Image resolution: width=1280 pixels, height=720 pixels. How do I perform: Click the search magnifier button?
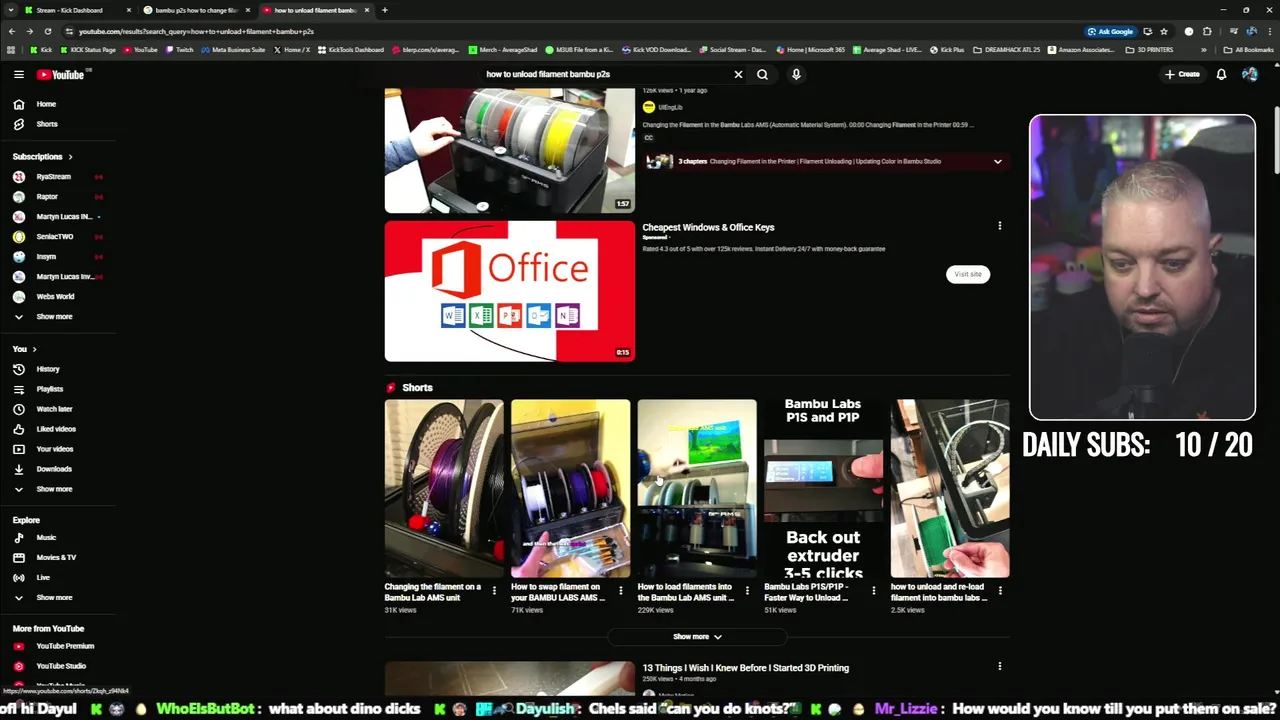point(762,74)
